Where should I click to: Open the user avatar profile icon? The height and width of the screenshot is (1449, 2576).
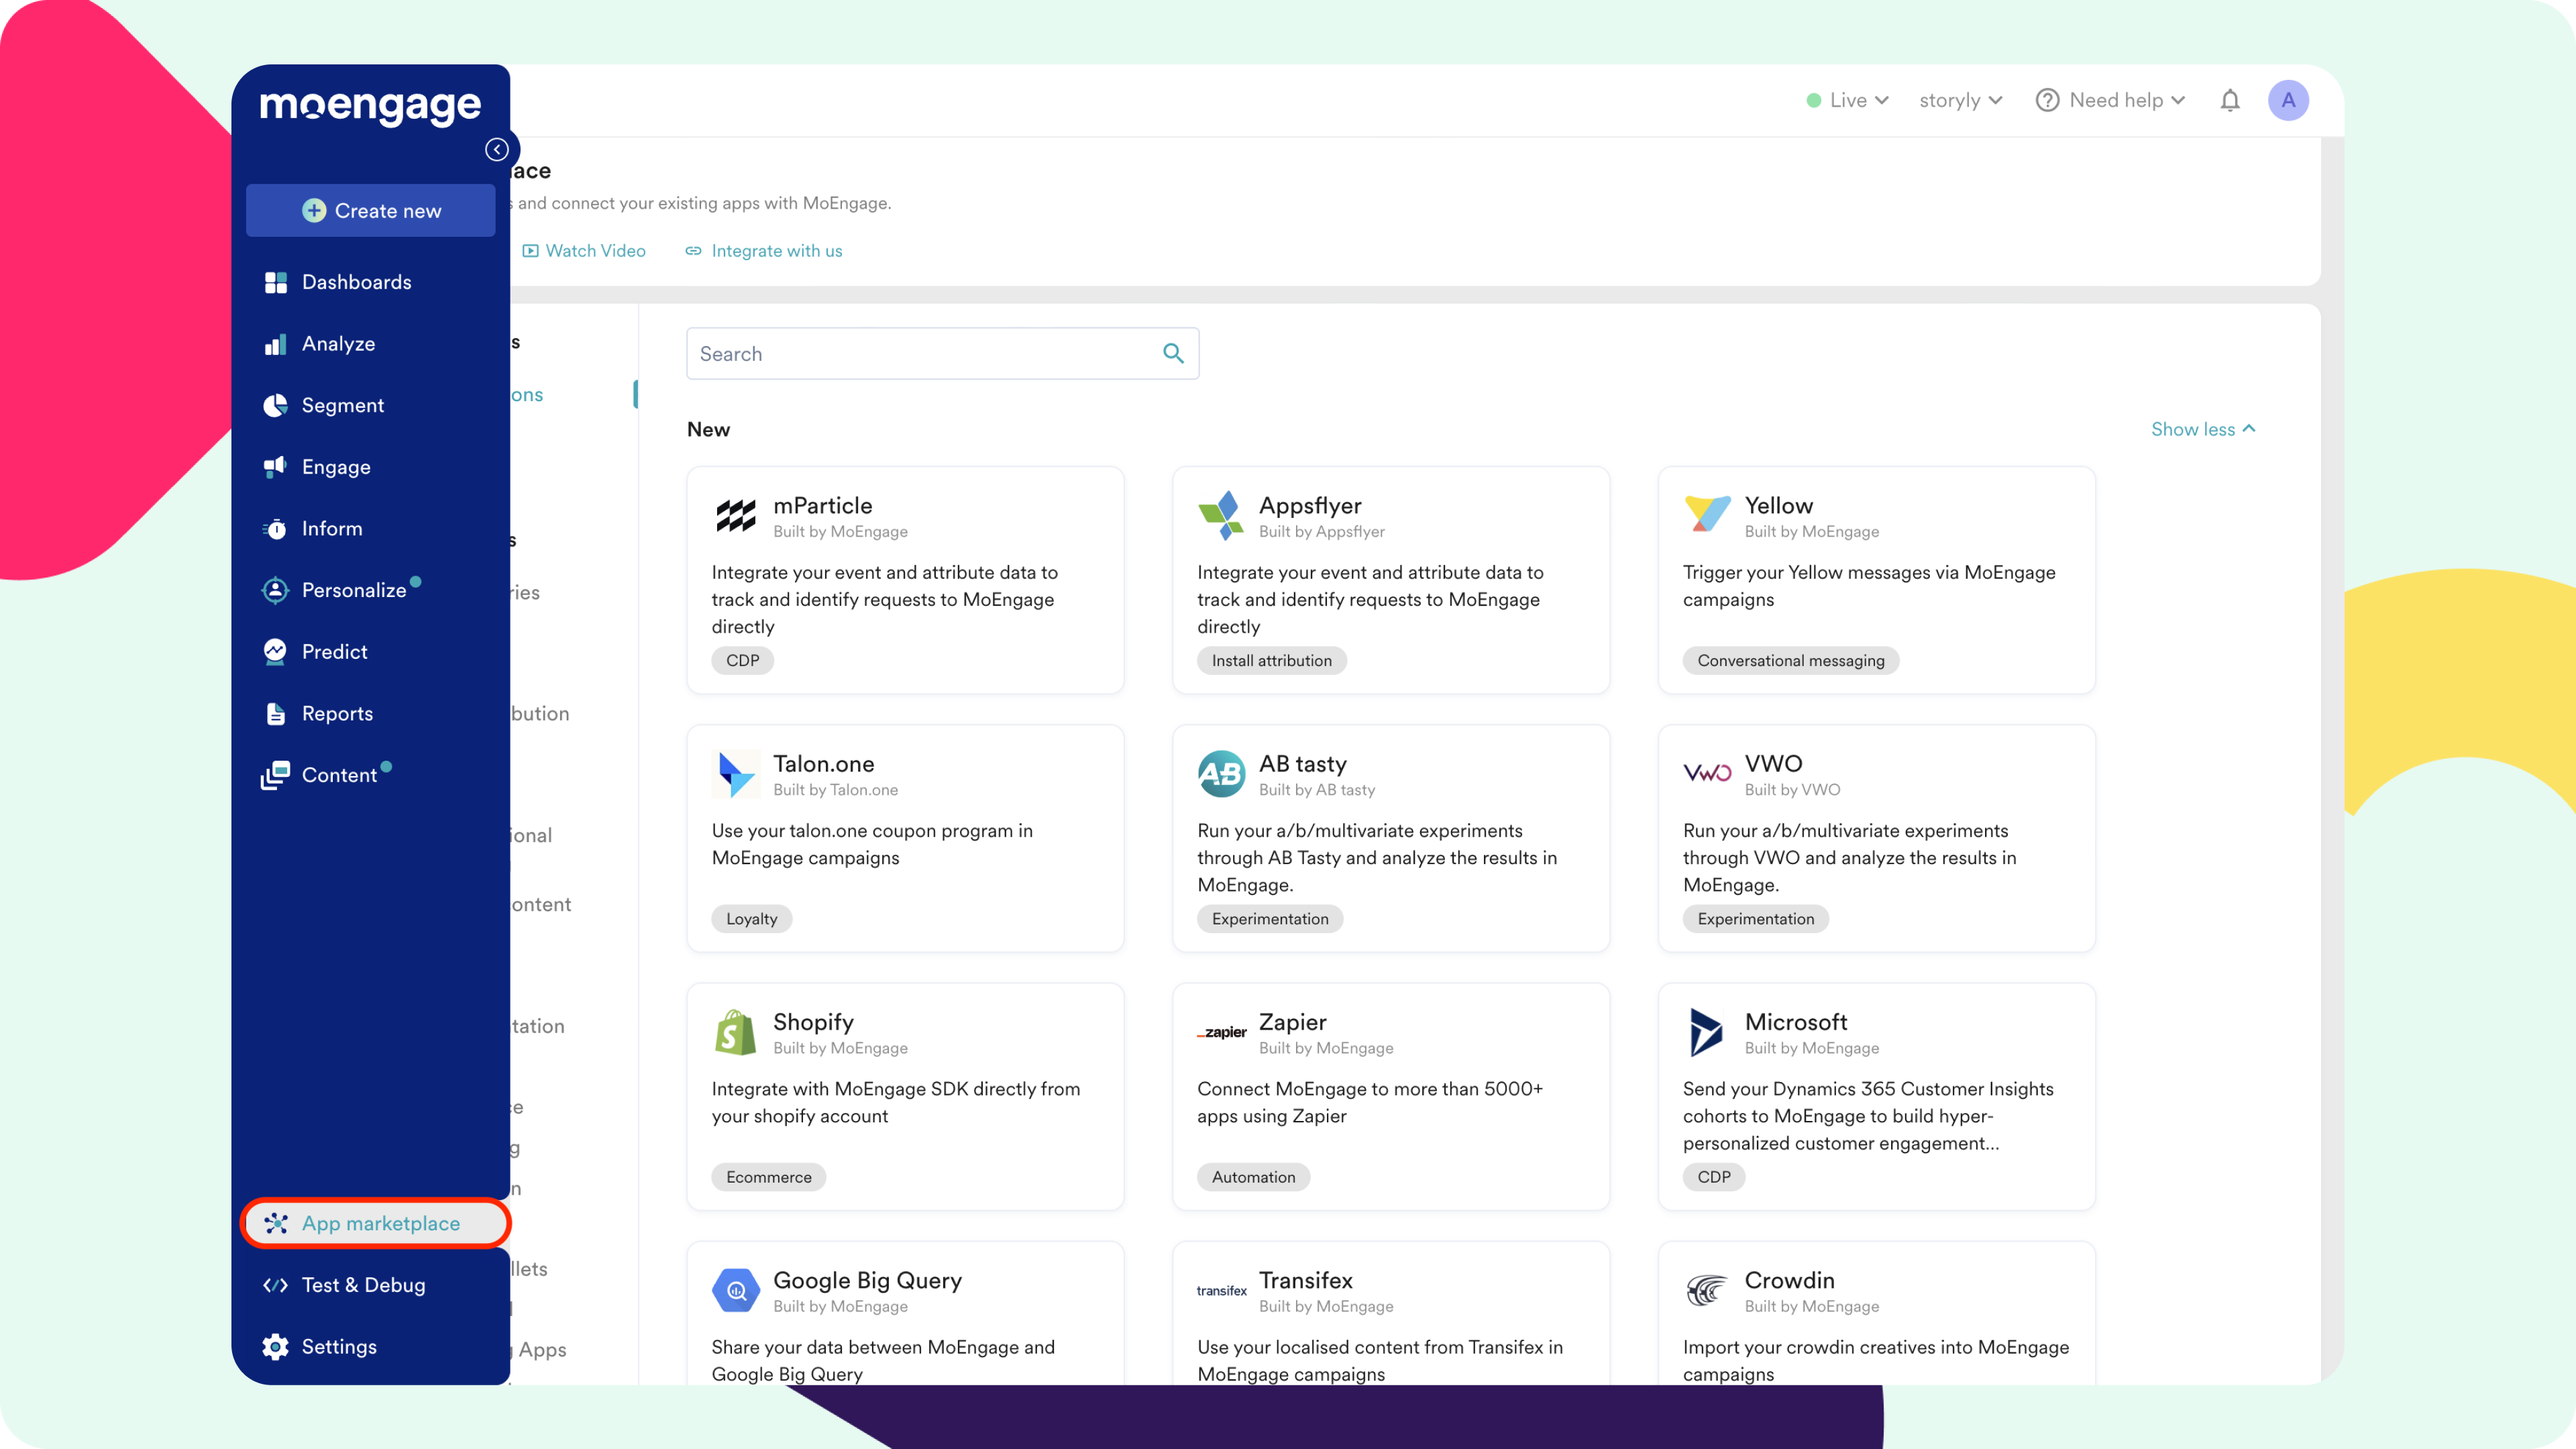tap(2288, 100)
